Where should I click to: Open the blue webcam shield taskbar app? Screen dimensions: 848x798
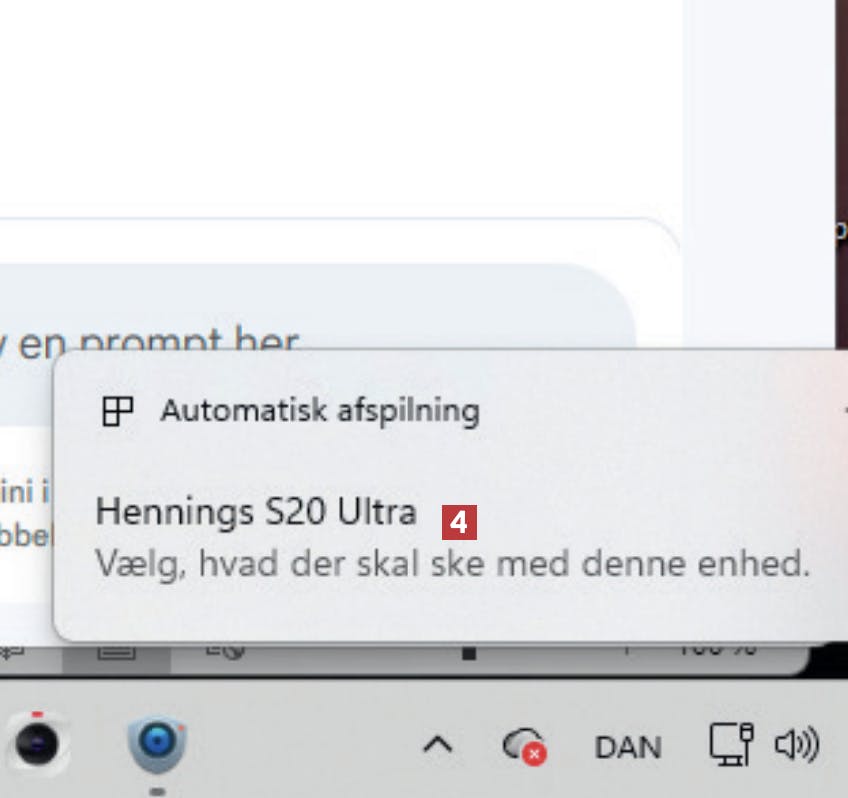(157, 743)
